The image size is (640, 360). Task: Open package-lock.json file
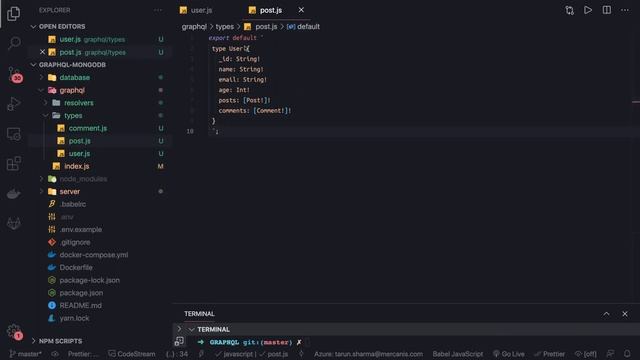pyautogui.click(x=90, y=280)
